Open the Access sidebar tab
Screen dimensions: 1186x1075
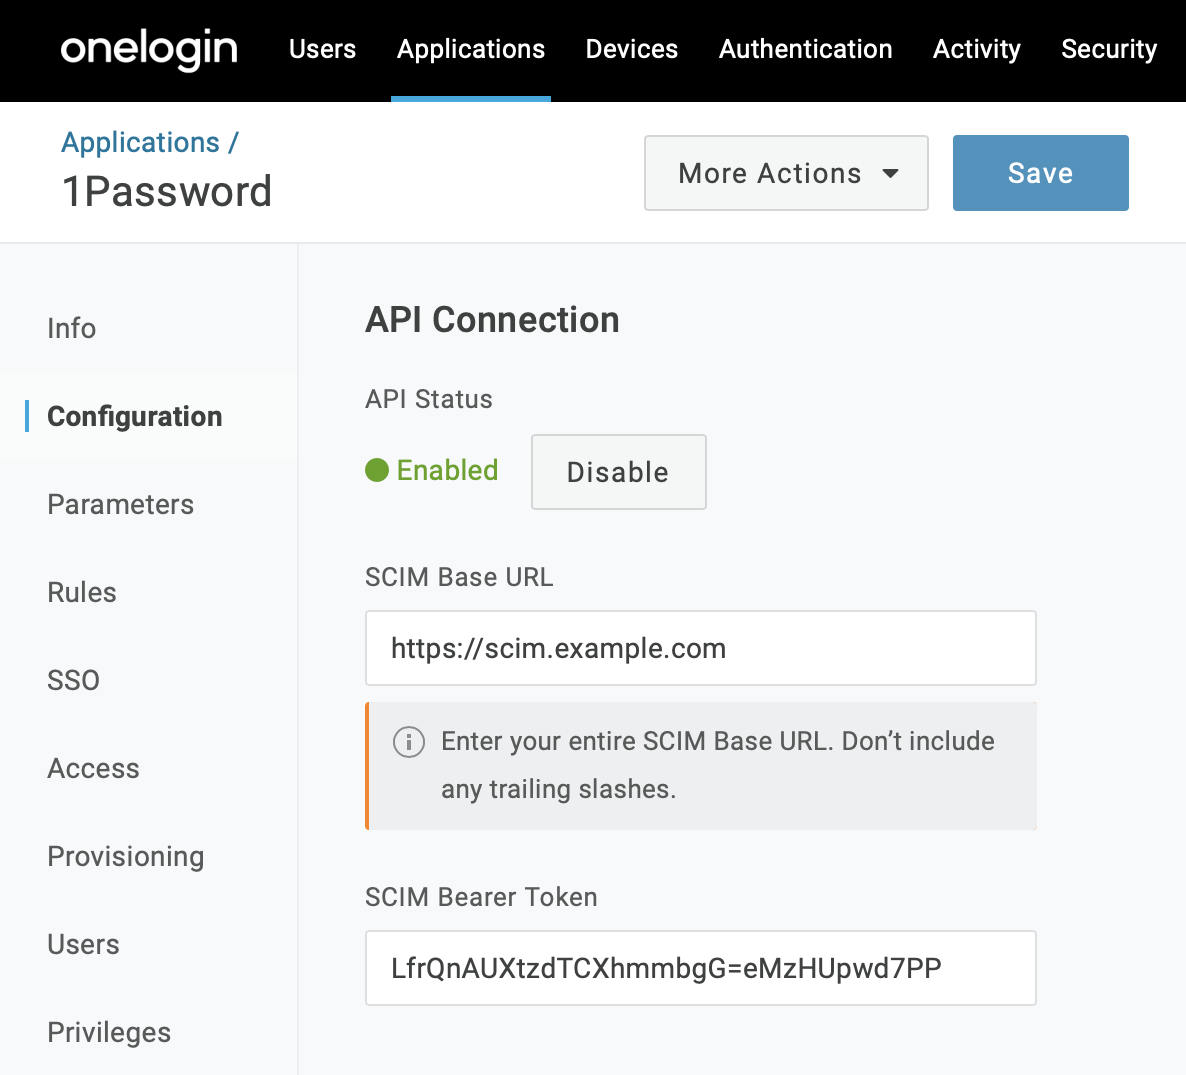[x=93, y=769]
